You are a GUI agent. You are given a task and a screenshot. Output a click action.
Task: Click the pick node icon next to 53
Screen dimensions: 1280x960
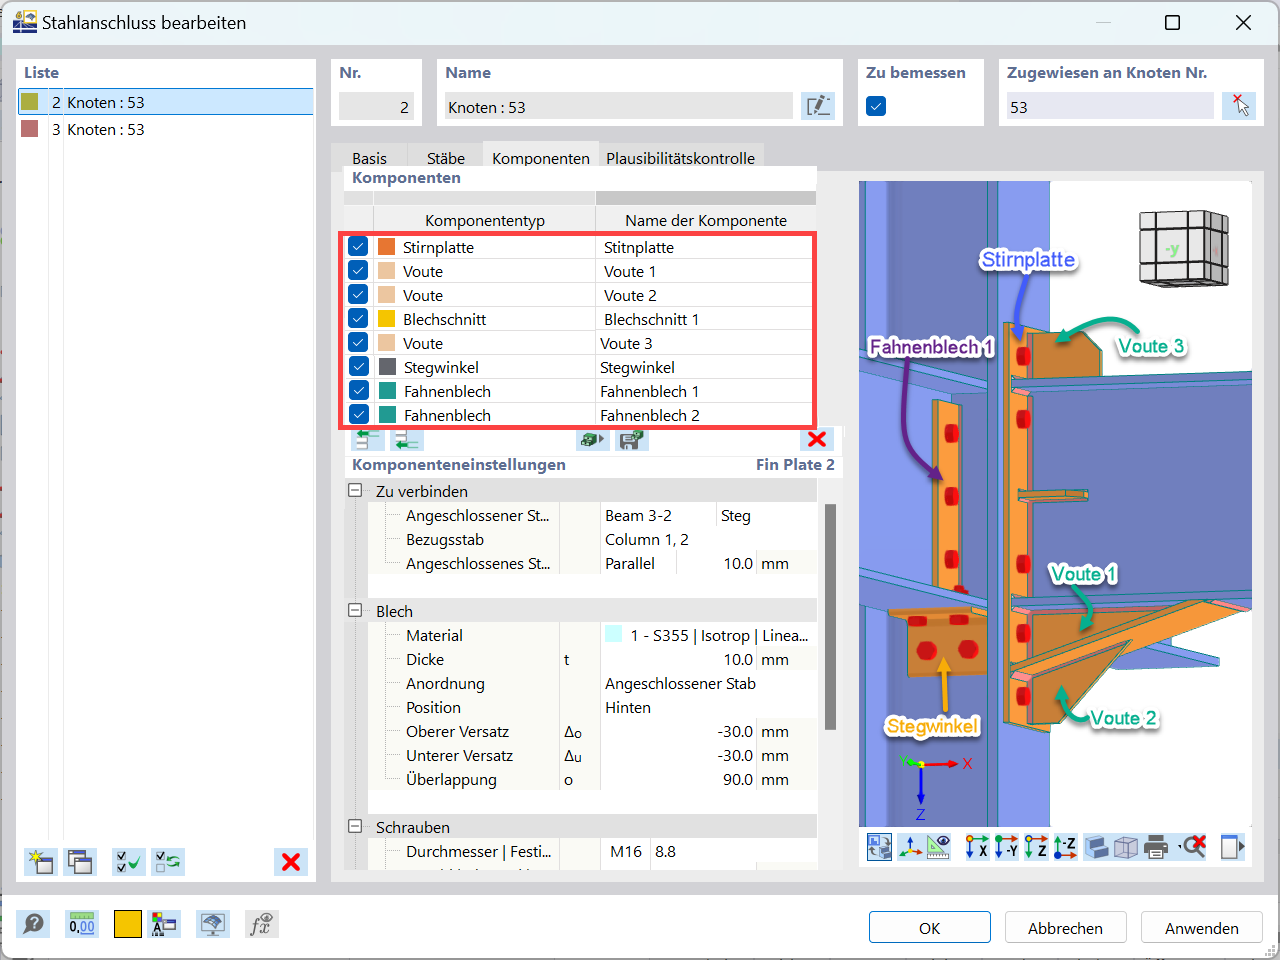(1239, 106)
